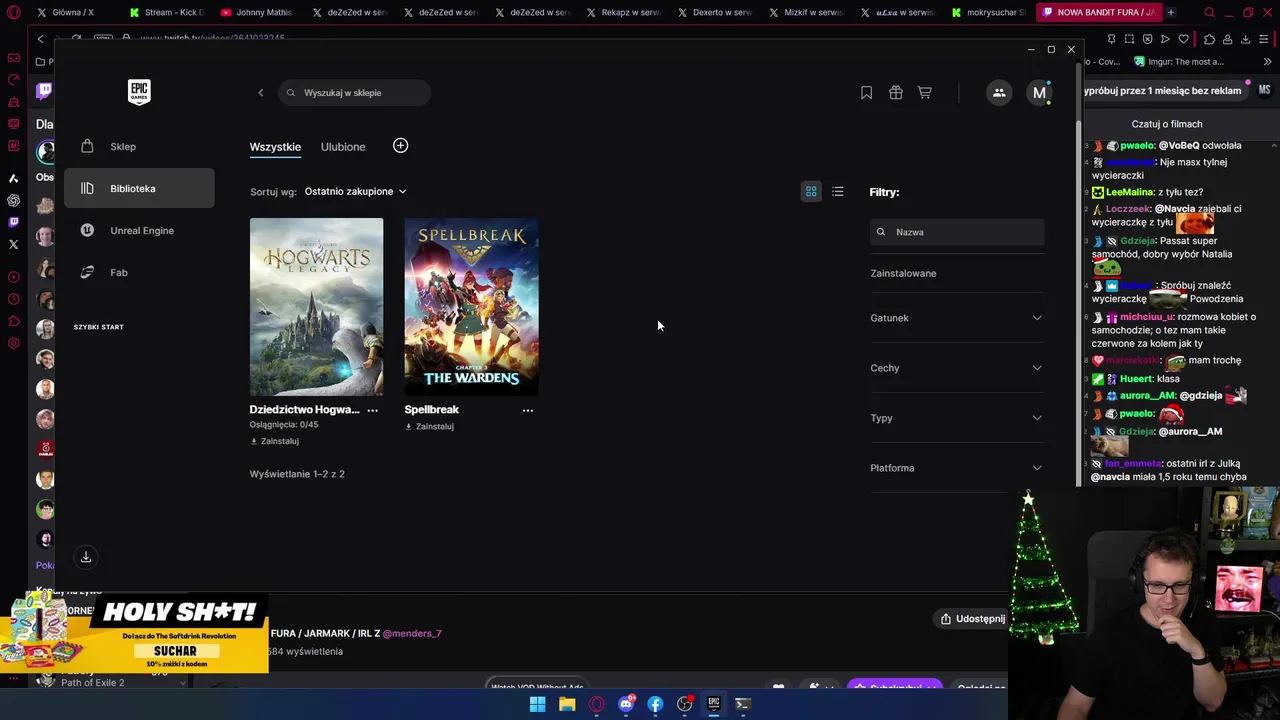Click the Udostępnij share button
1280x720 pixels.
pos(973,619)
